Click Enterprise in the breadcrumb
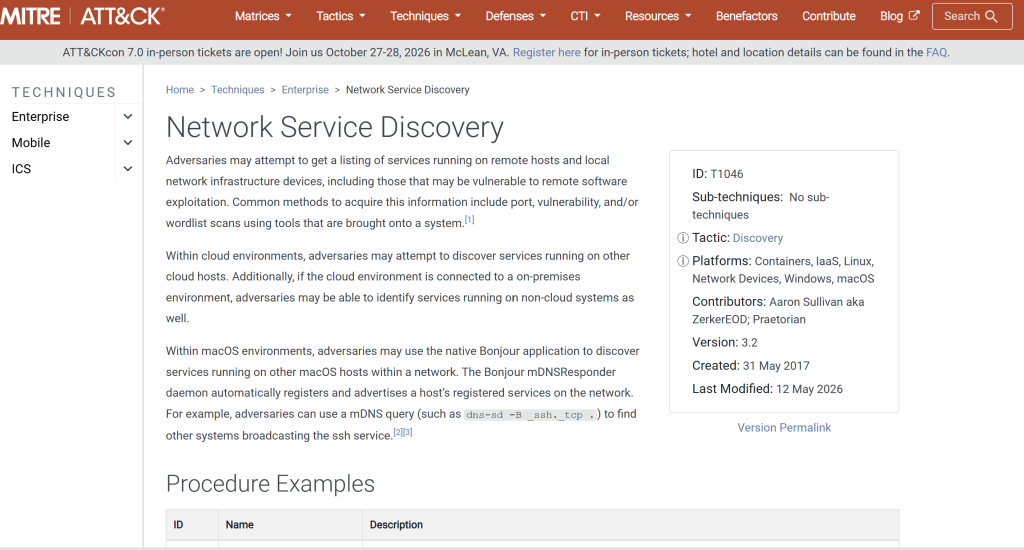 coord(305,90)
